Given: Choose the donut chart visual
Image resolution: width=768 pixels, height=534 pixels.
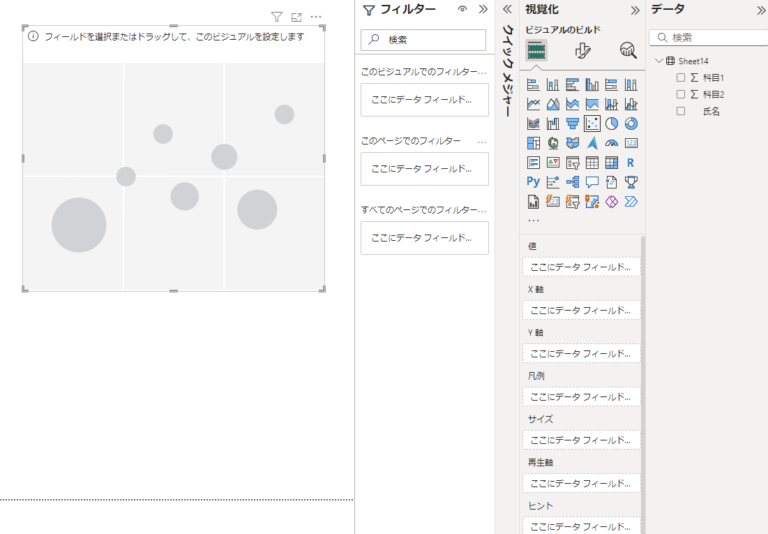Looking at the screenshot, I should tap(631, 124).
